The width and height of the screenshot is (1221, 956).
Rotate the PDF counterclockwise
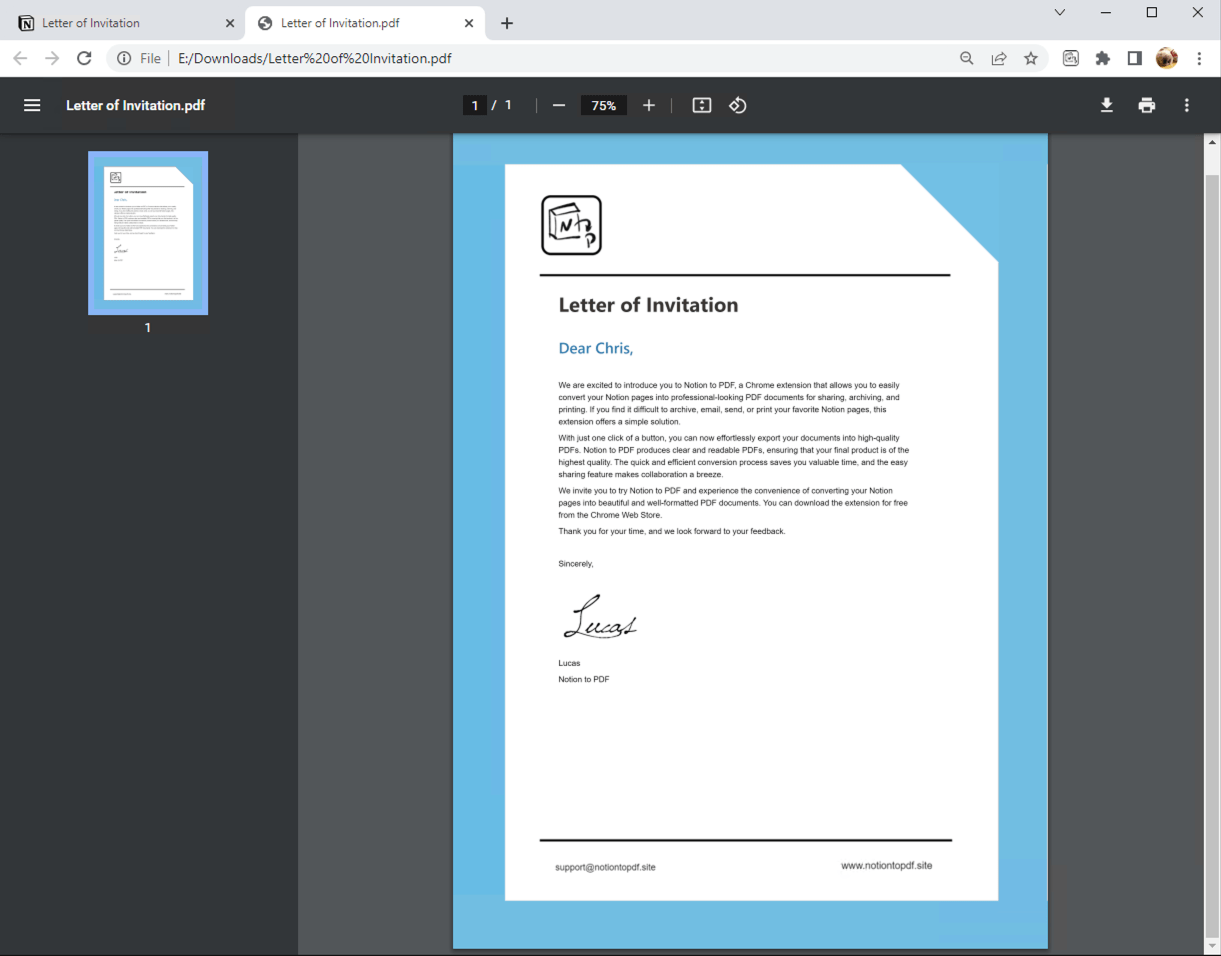(x=738, y=105)
